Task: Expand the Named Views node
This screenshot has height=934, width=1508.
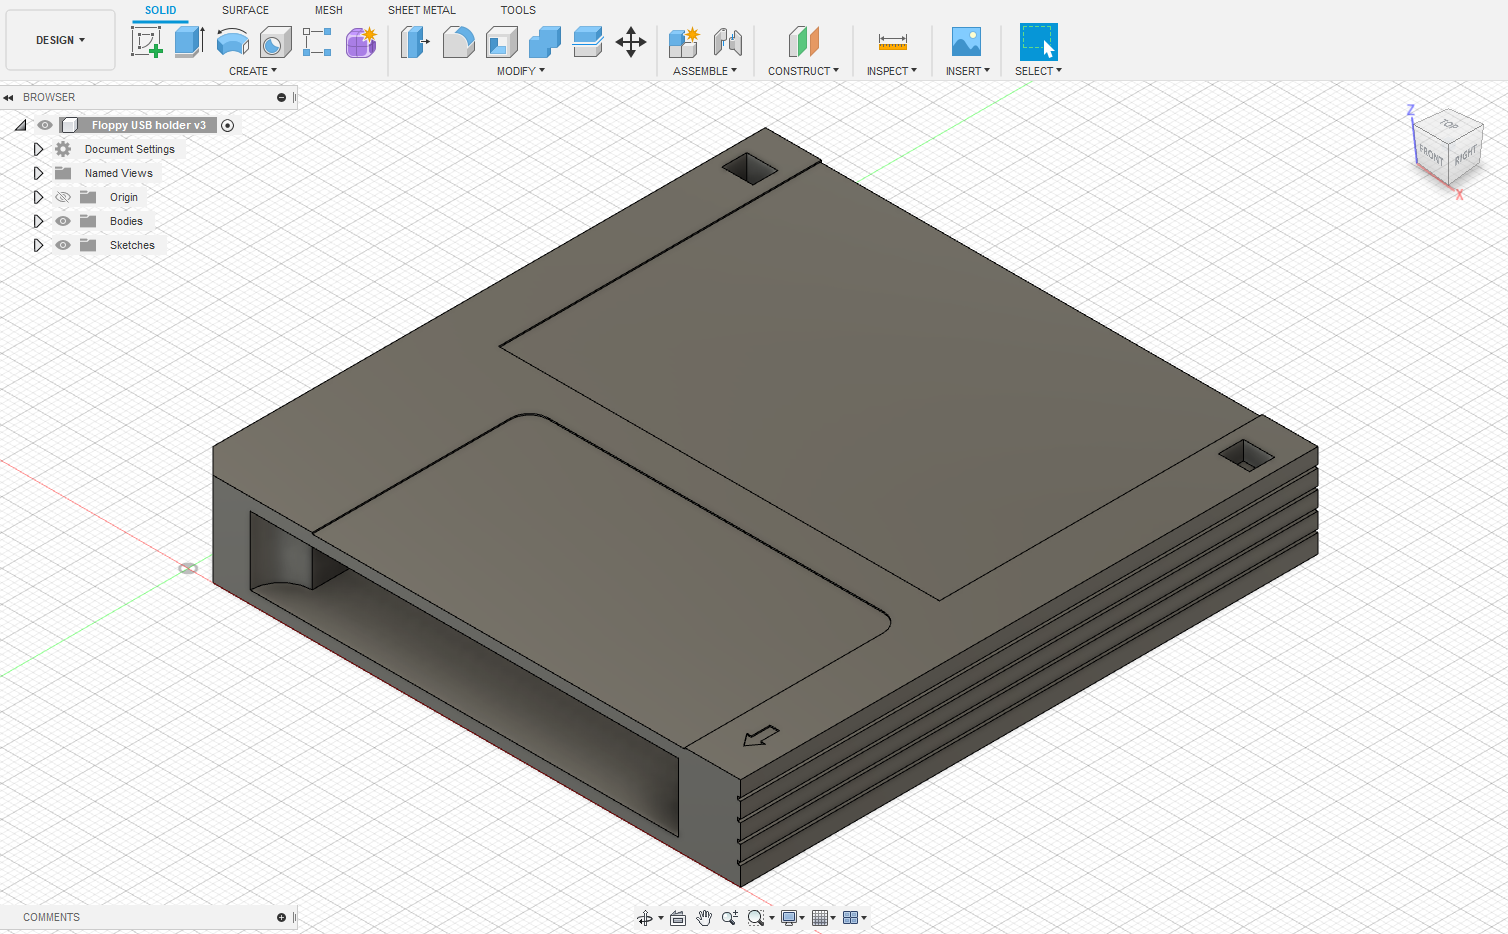Action: click(x=38, y=173)
